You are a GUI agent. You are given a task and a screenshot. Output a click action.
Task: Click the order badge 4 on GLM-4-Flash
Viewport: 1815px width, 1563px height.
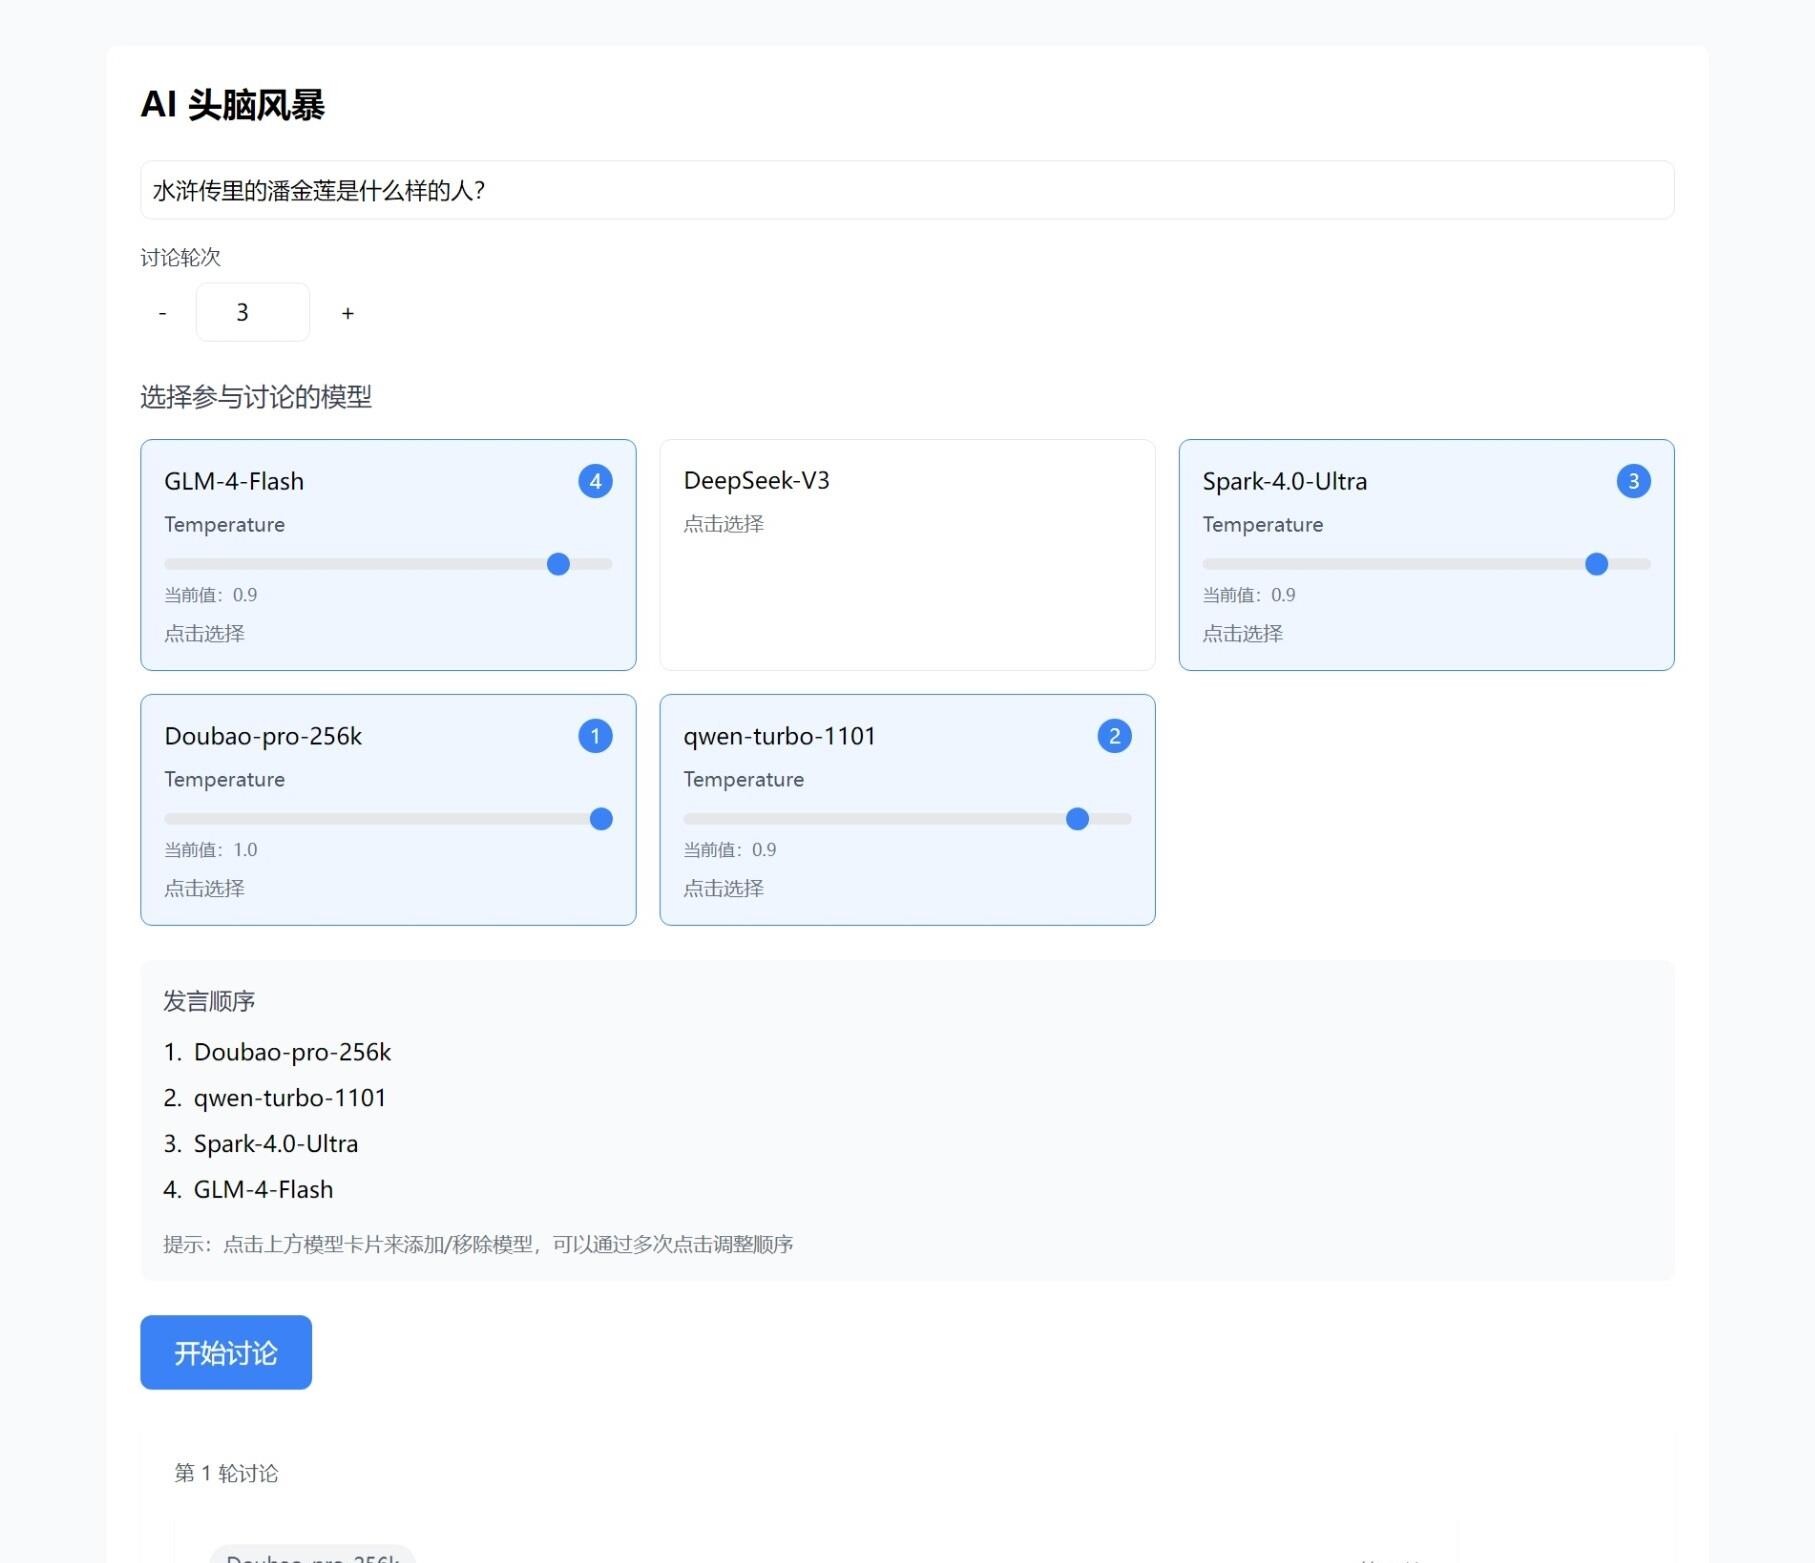pos(595,481)
